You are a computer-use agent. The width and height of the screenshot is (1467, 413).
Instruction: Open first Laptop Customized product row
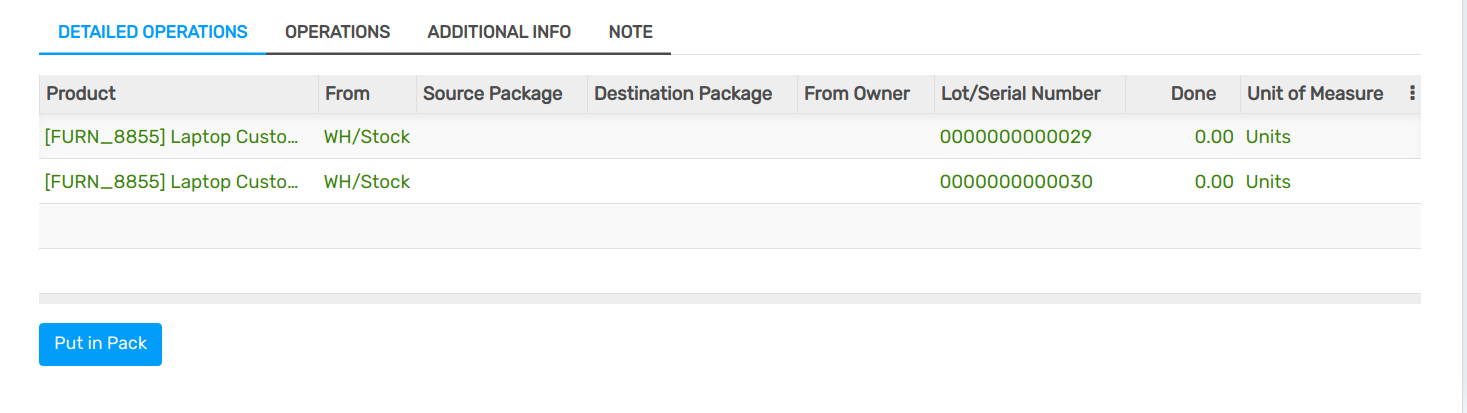coord(171,137)
